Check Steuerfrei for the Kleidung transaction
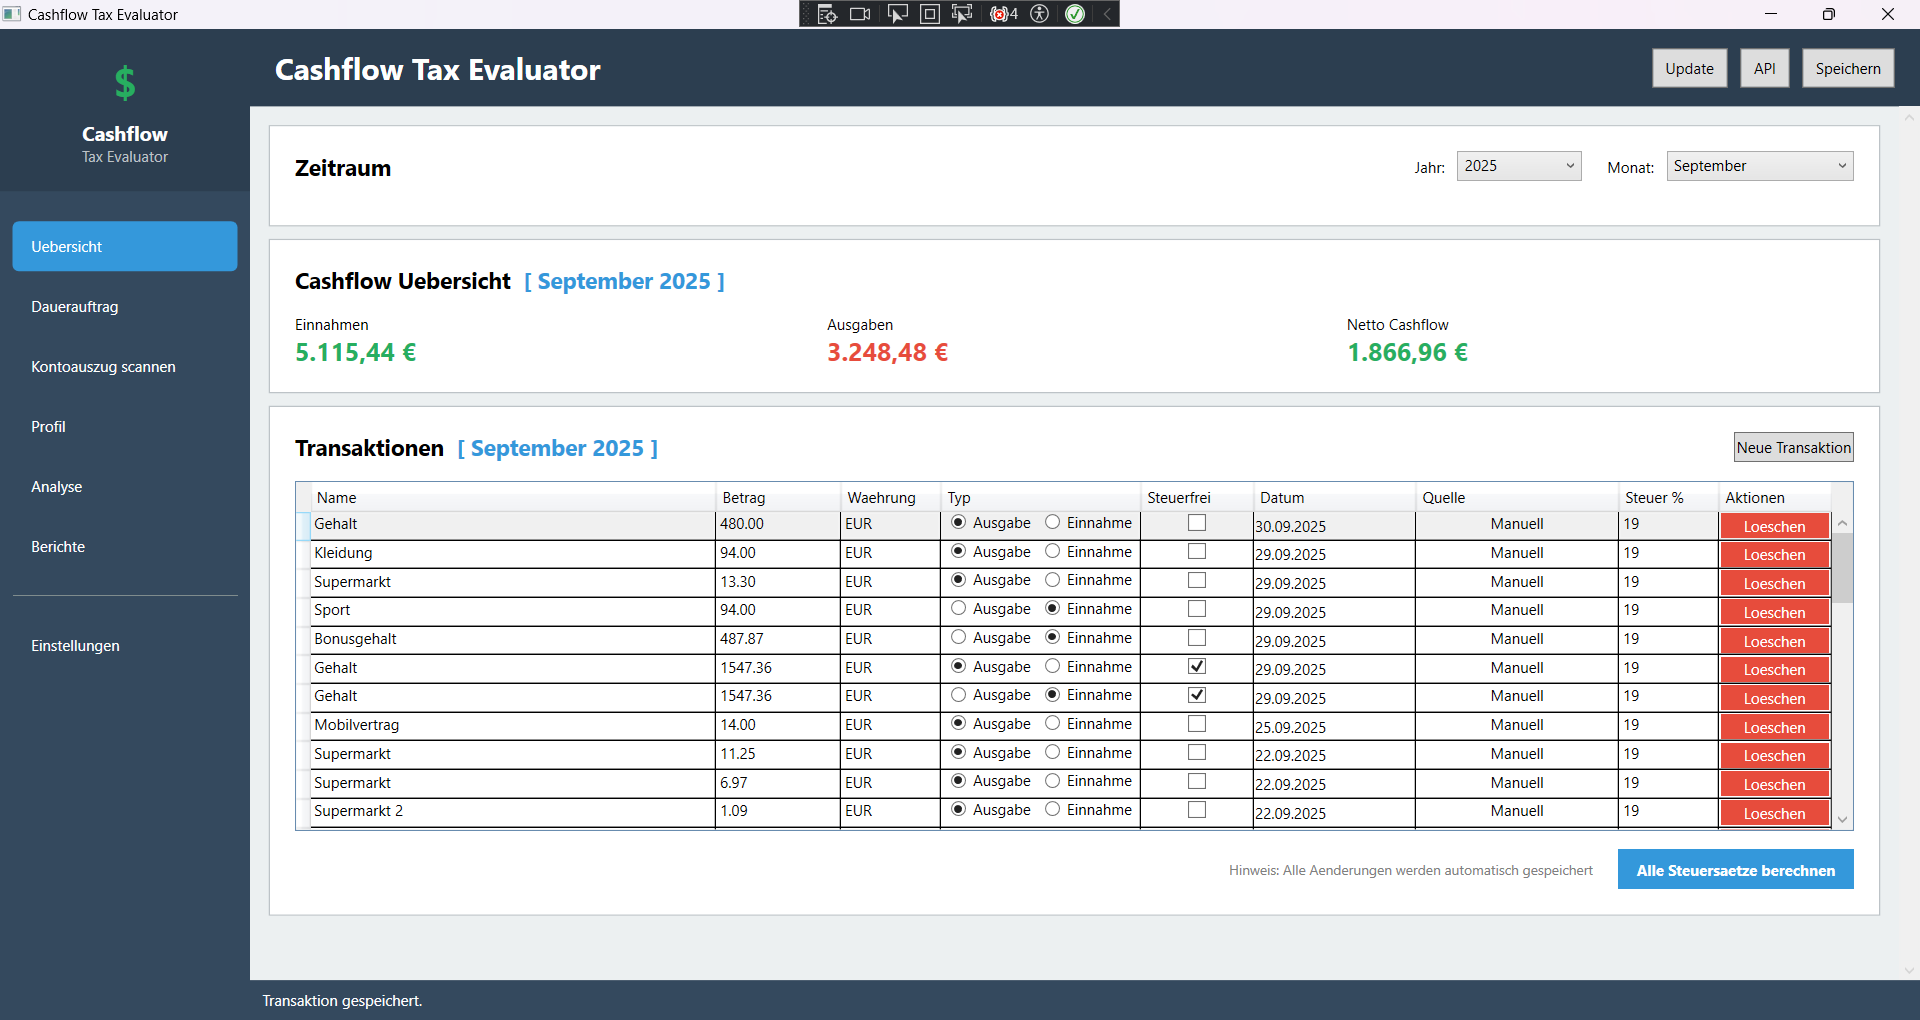The height and width of the screenshot is (1020, 1920). tap(1196, 551)
